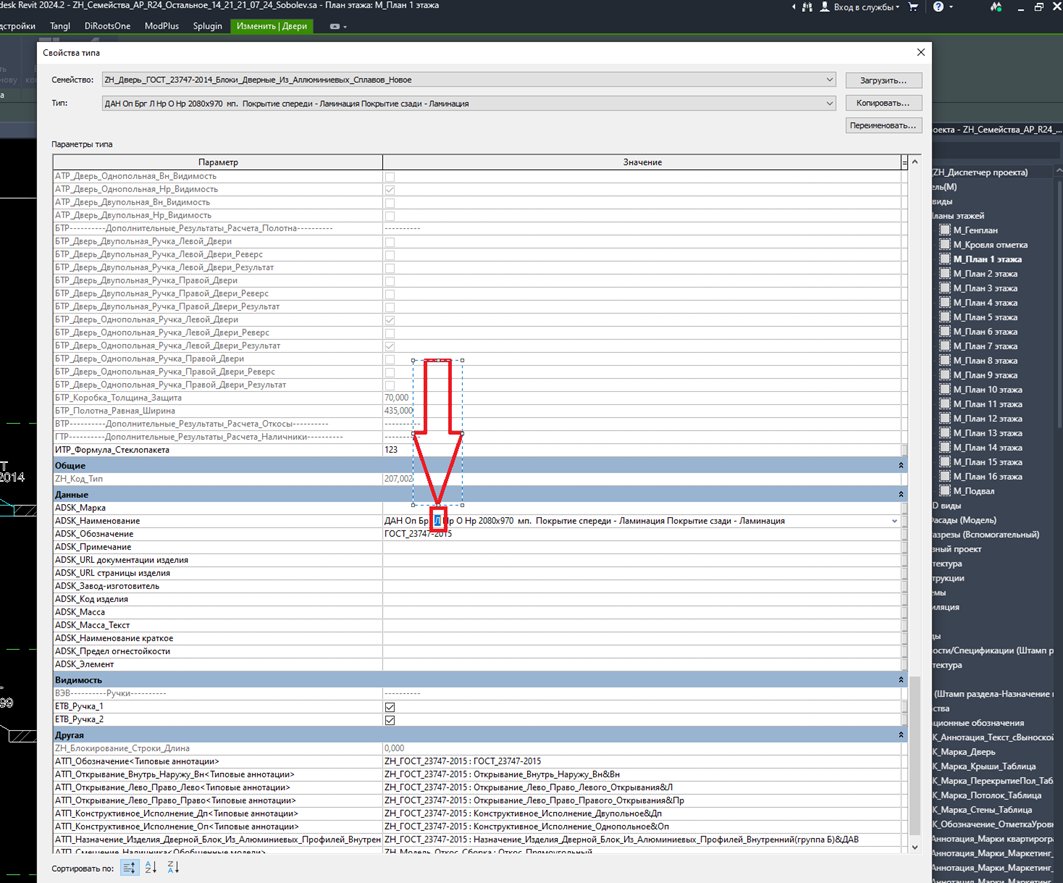Select М_План 8 этажа in project browser

tap(985, 361)
